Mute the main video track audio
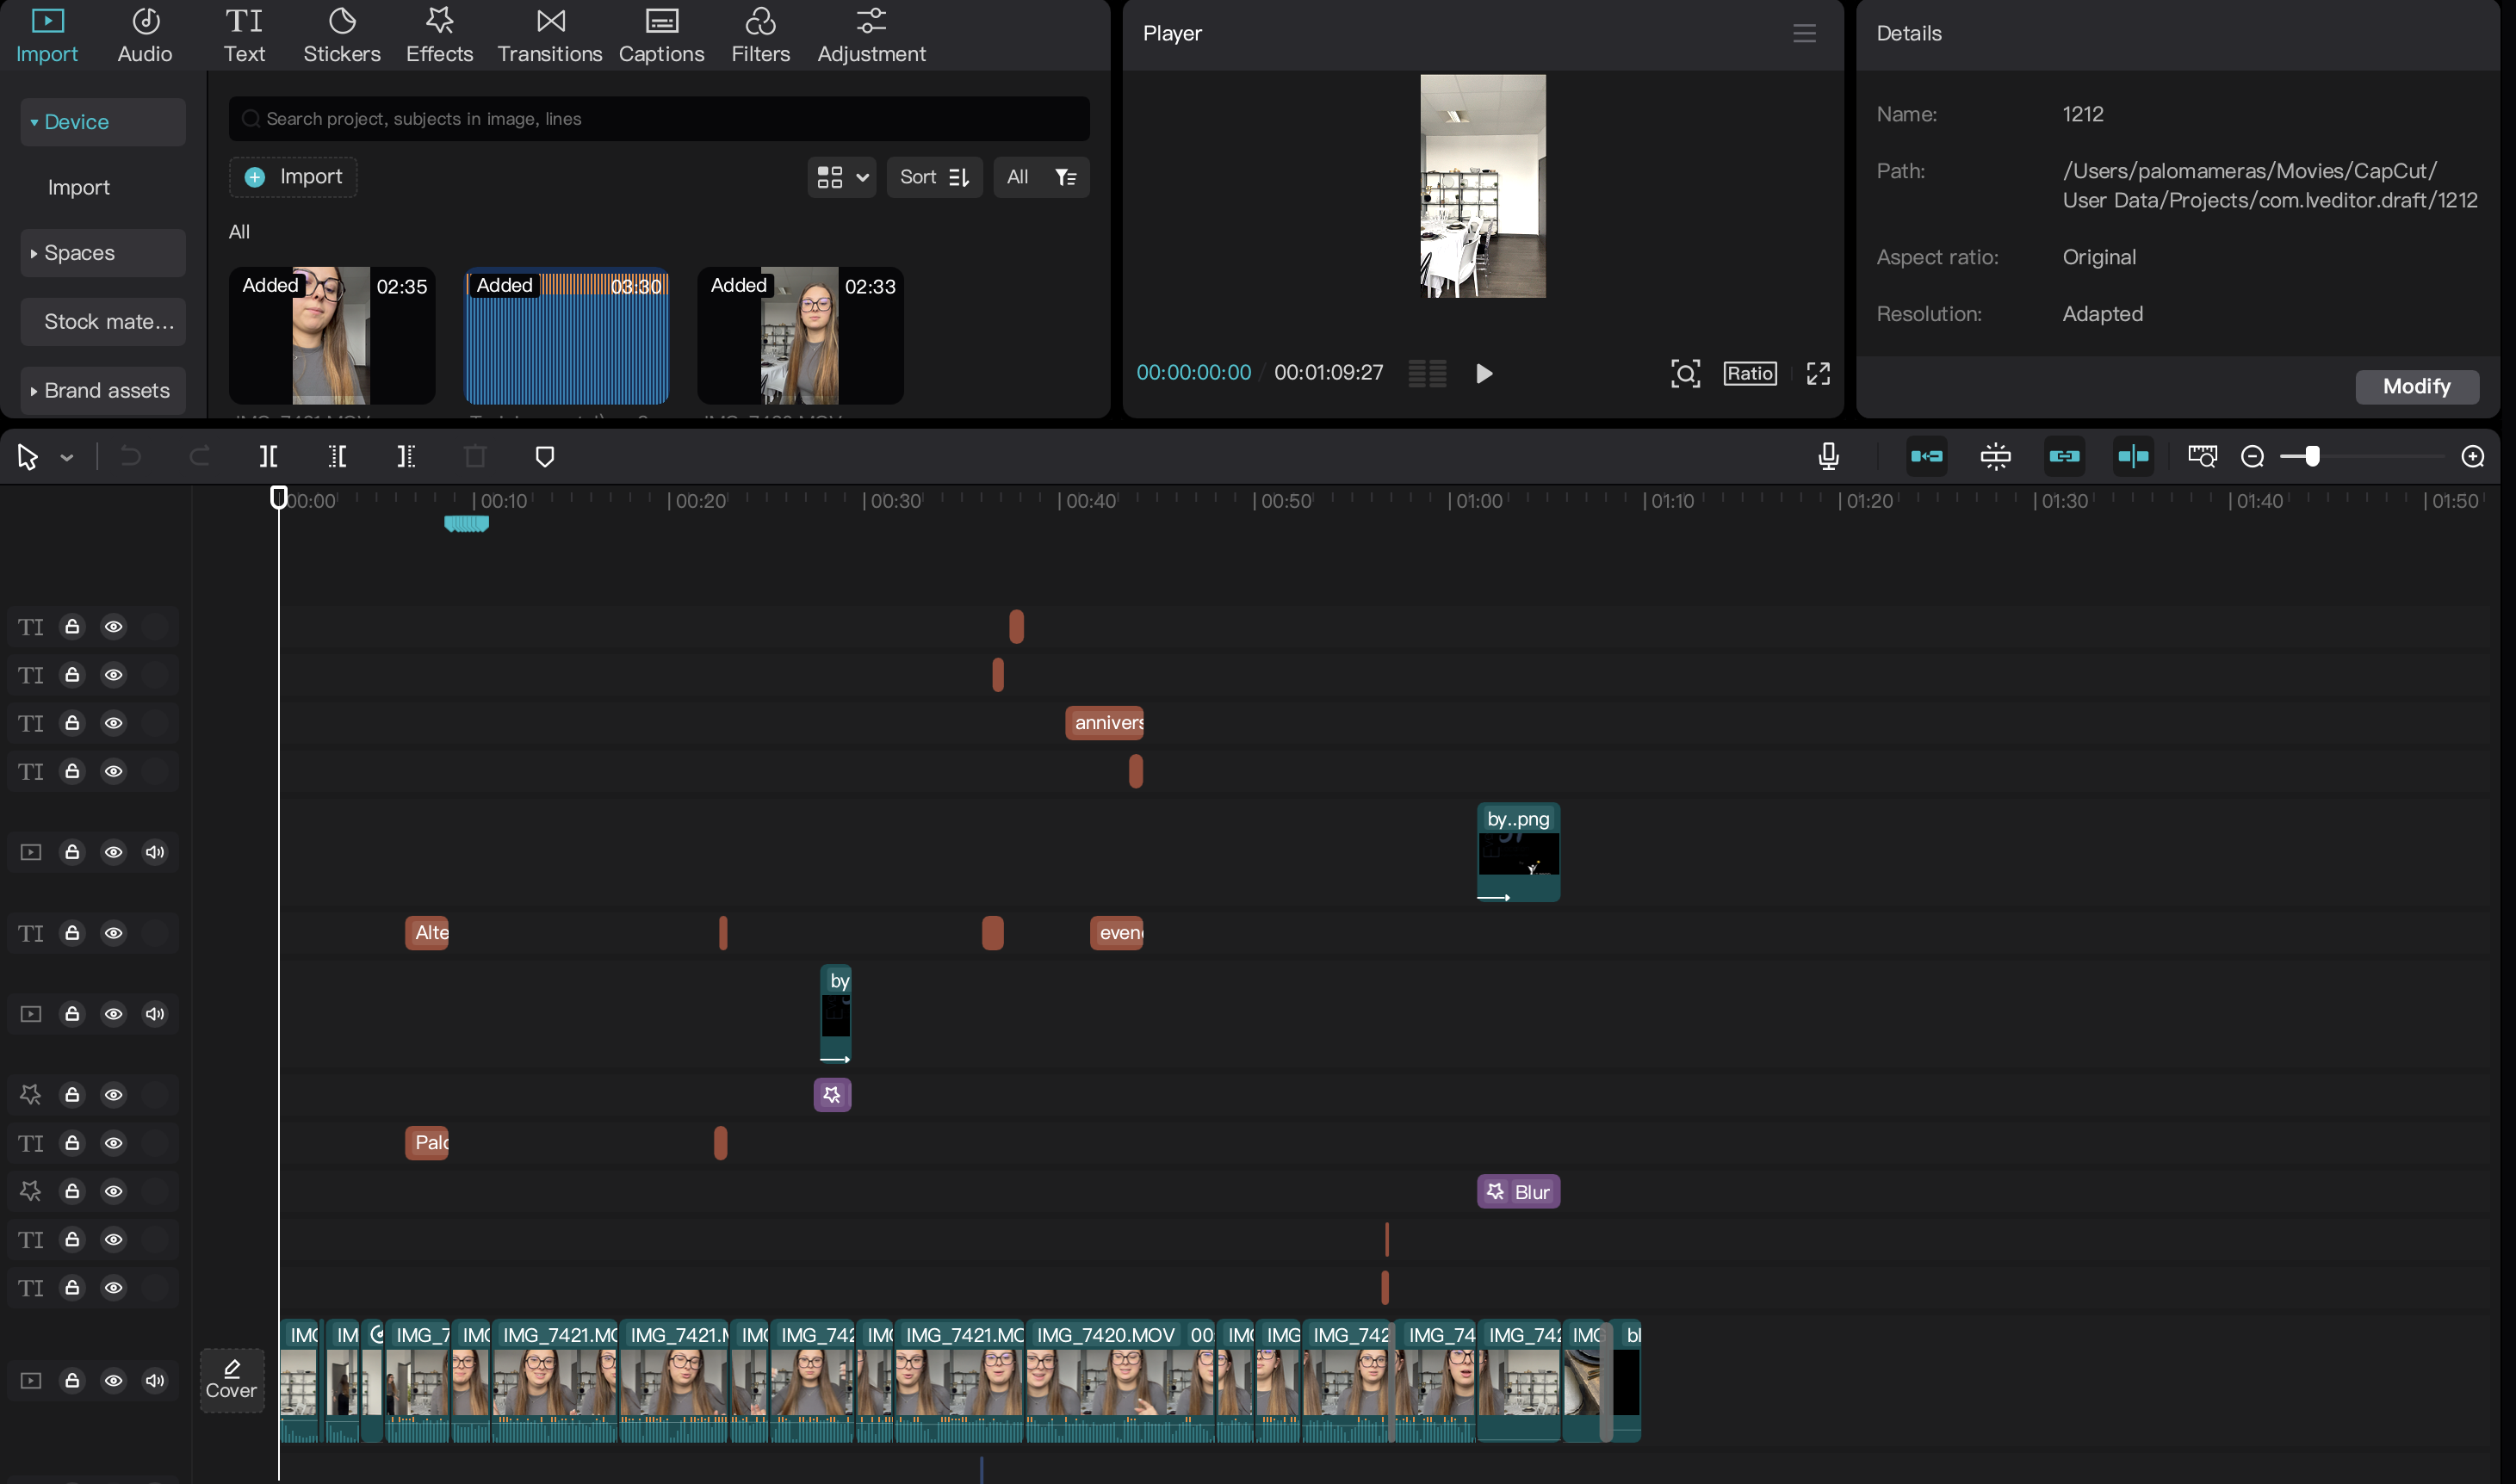 [x=155, y=1380]
